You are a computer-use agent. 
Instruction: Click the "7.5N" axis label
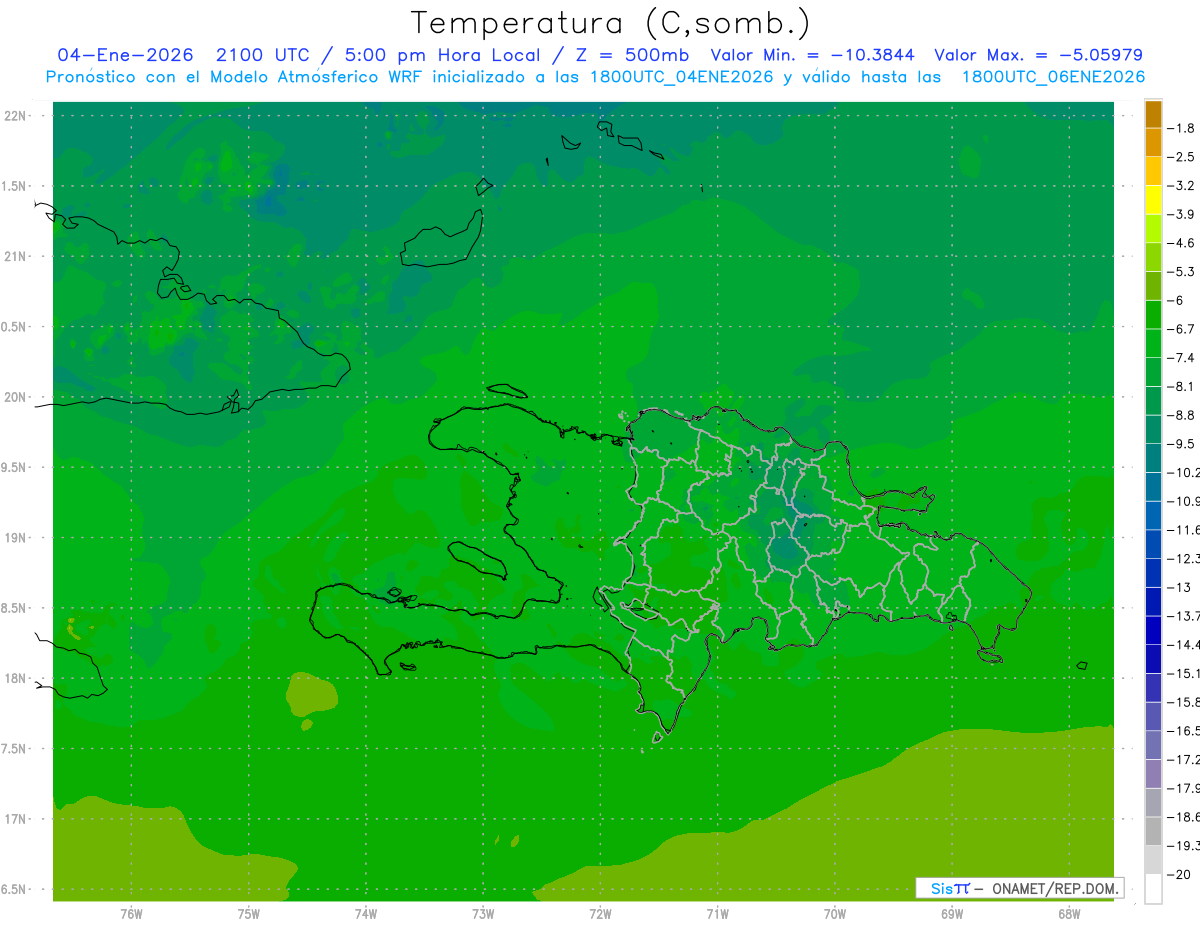coord(15,748)
